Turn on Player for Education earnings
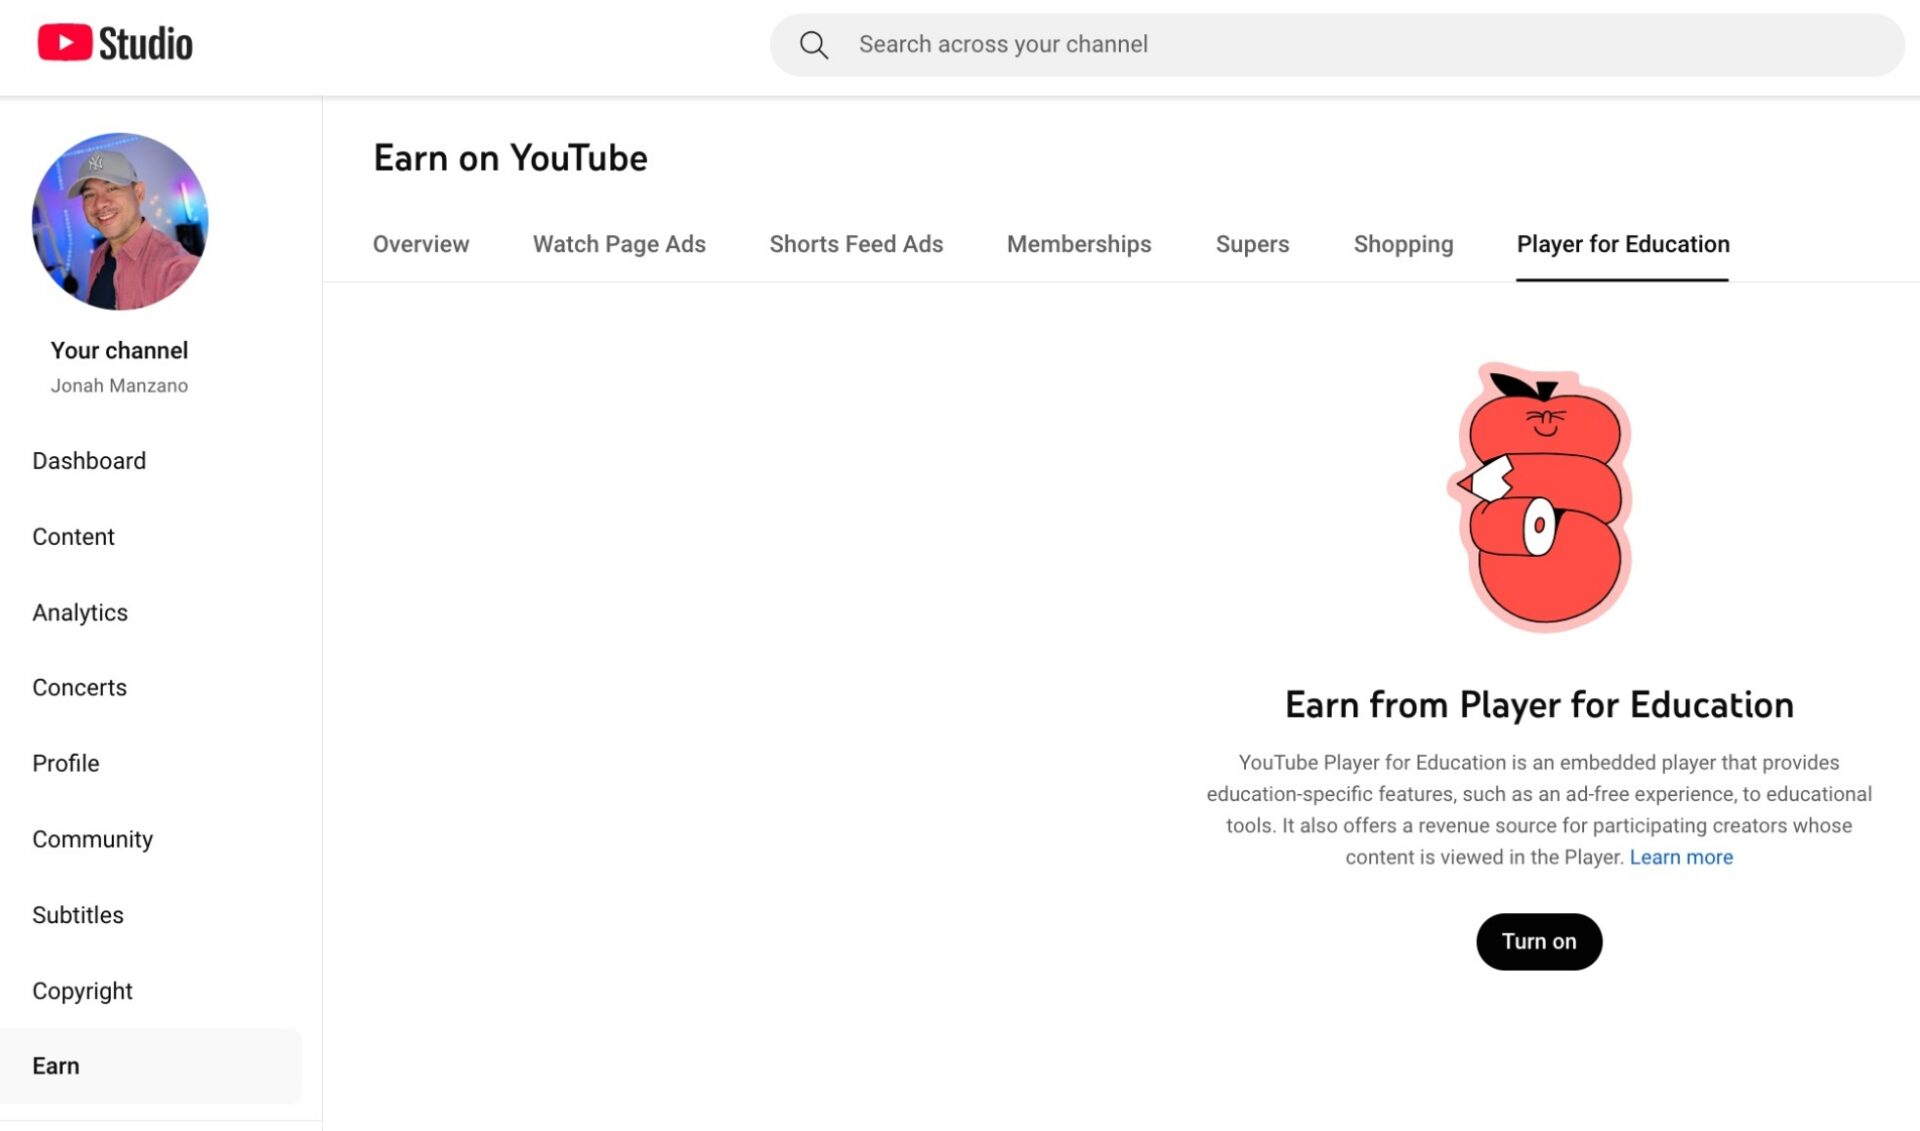 click(x=1538, y=941)
